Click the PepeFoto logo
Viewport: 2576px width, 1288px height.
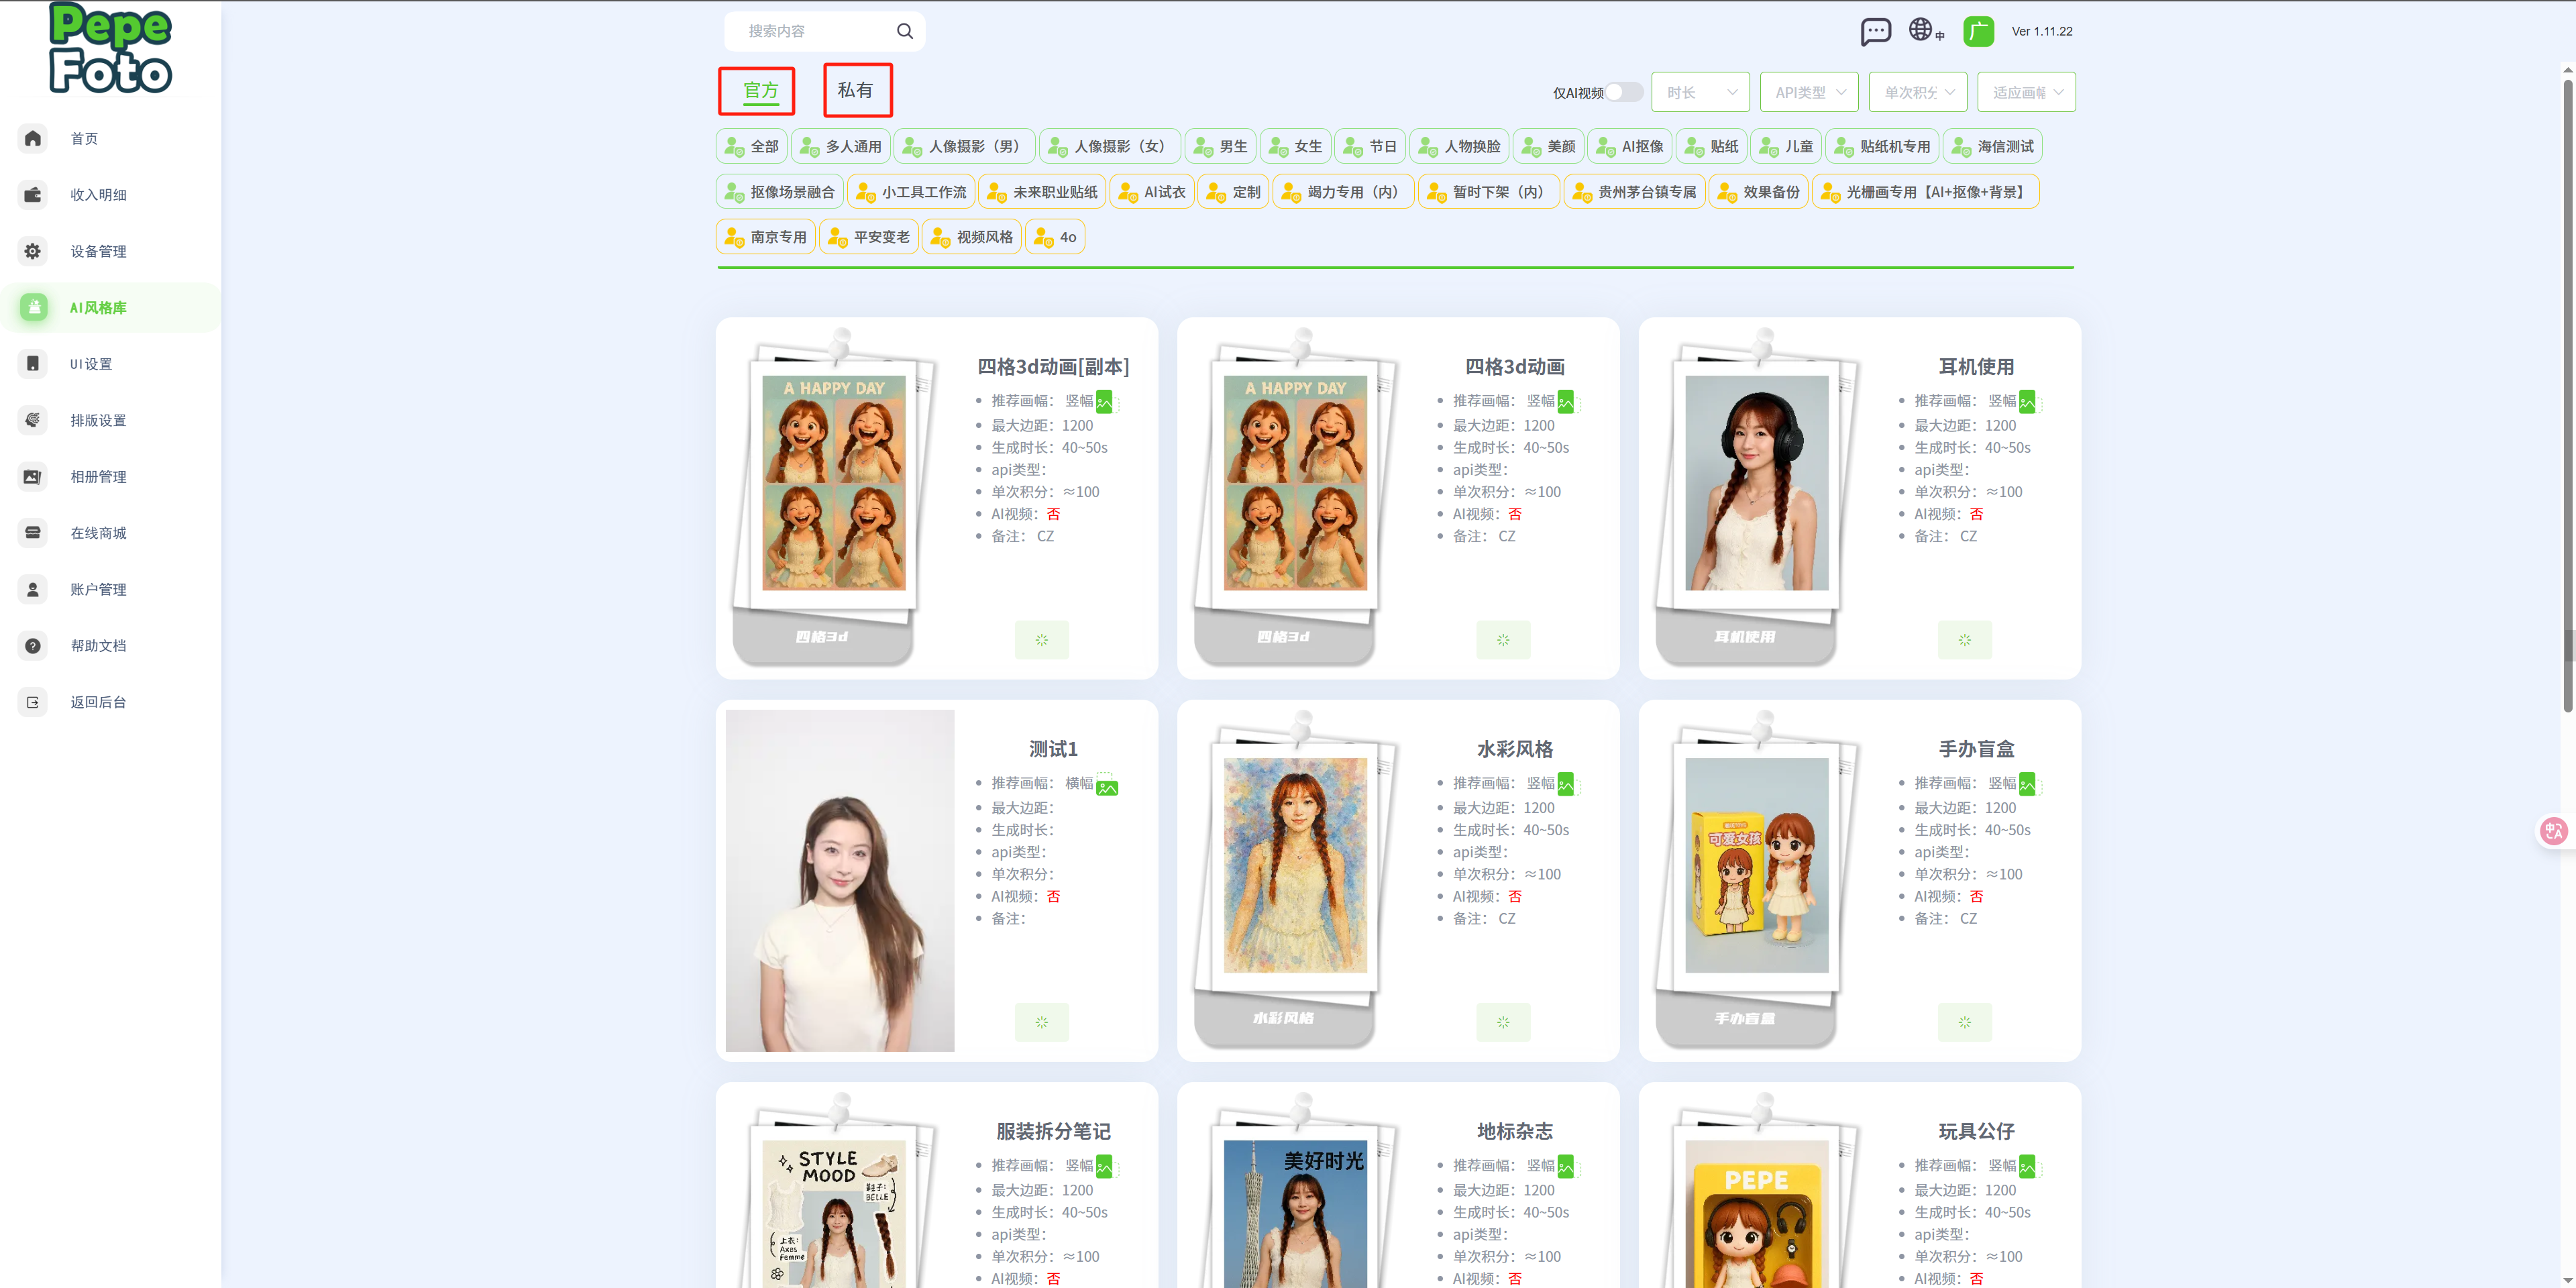coord(110,48)
